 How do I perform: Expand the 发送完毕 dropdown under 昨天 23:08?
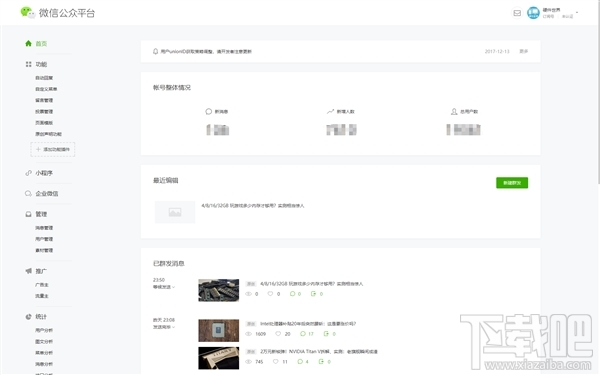click(164, 327)
